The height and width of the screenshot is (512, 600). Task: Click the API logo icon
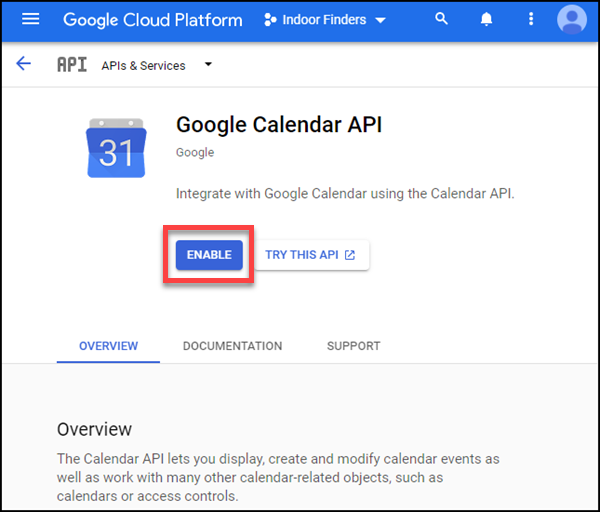(72, 64)
